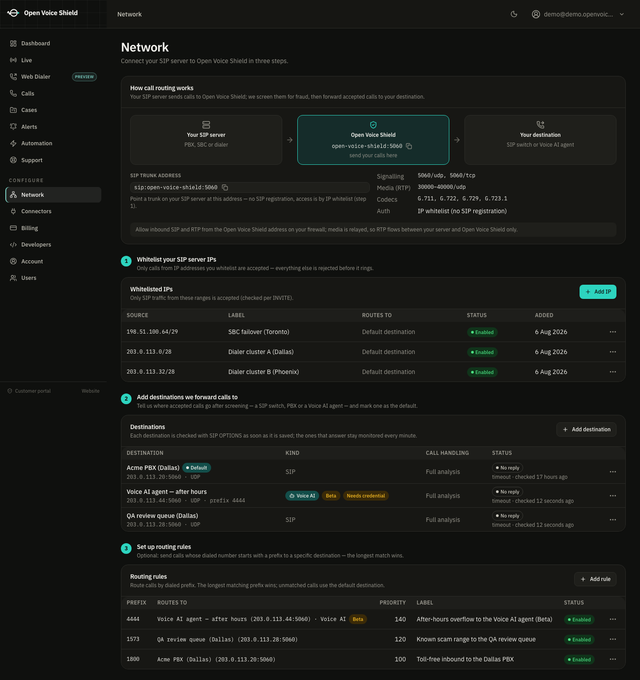
Task: Go to Live in the sidebar
Action: [x=53, y=60]
